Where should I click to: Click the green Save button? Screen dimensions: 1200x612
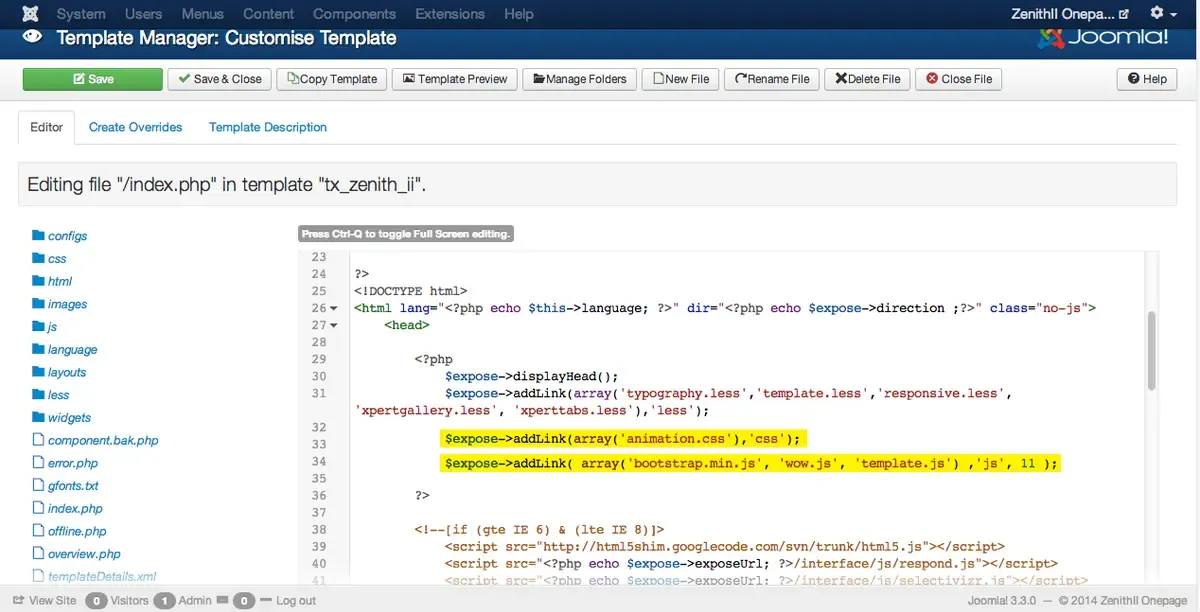(93, 79)
